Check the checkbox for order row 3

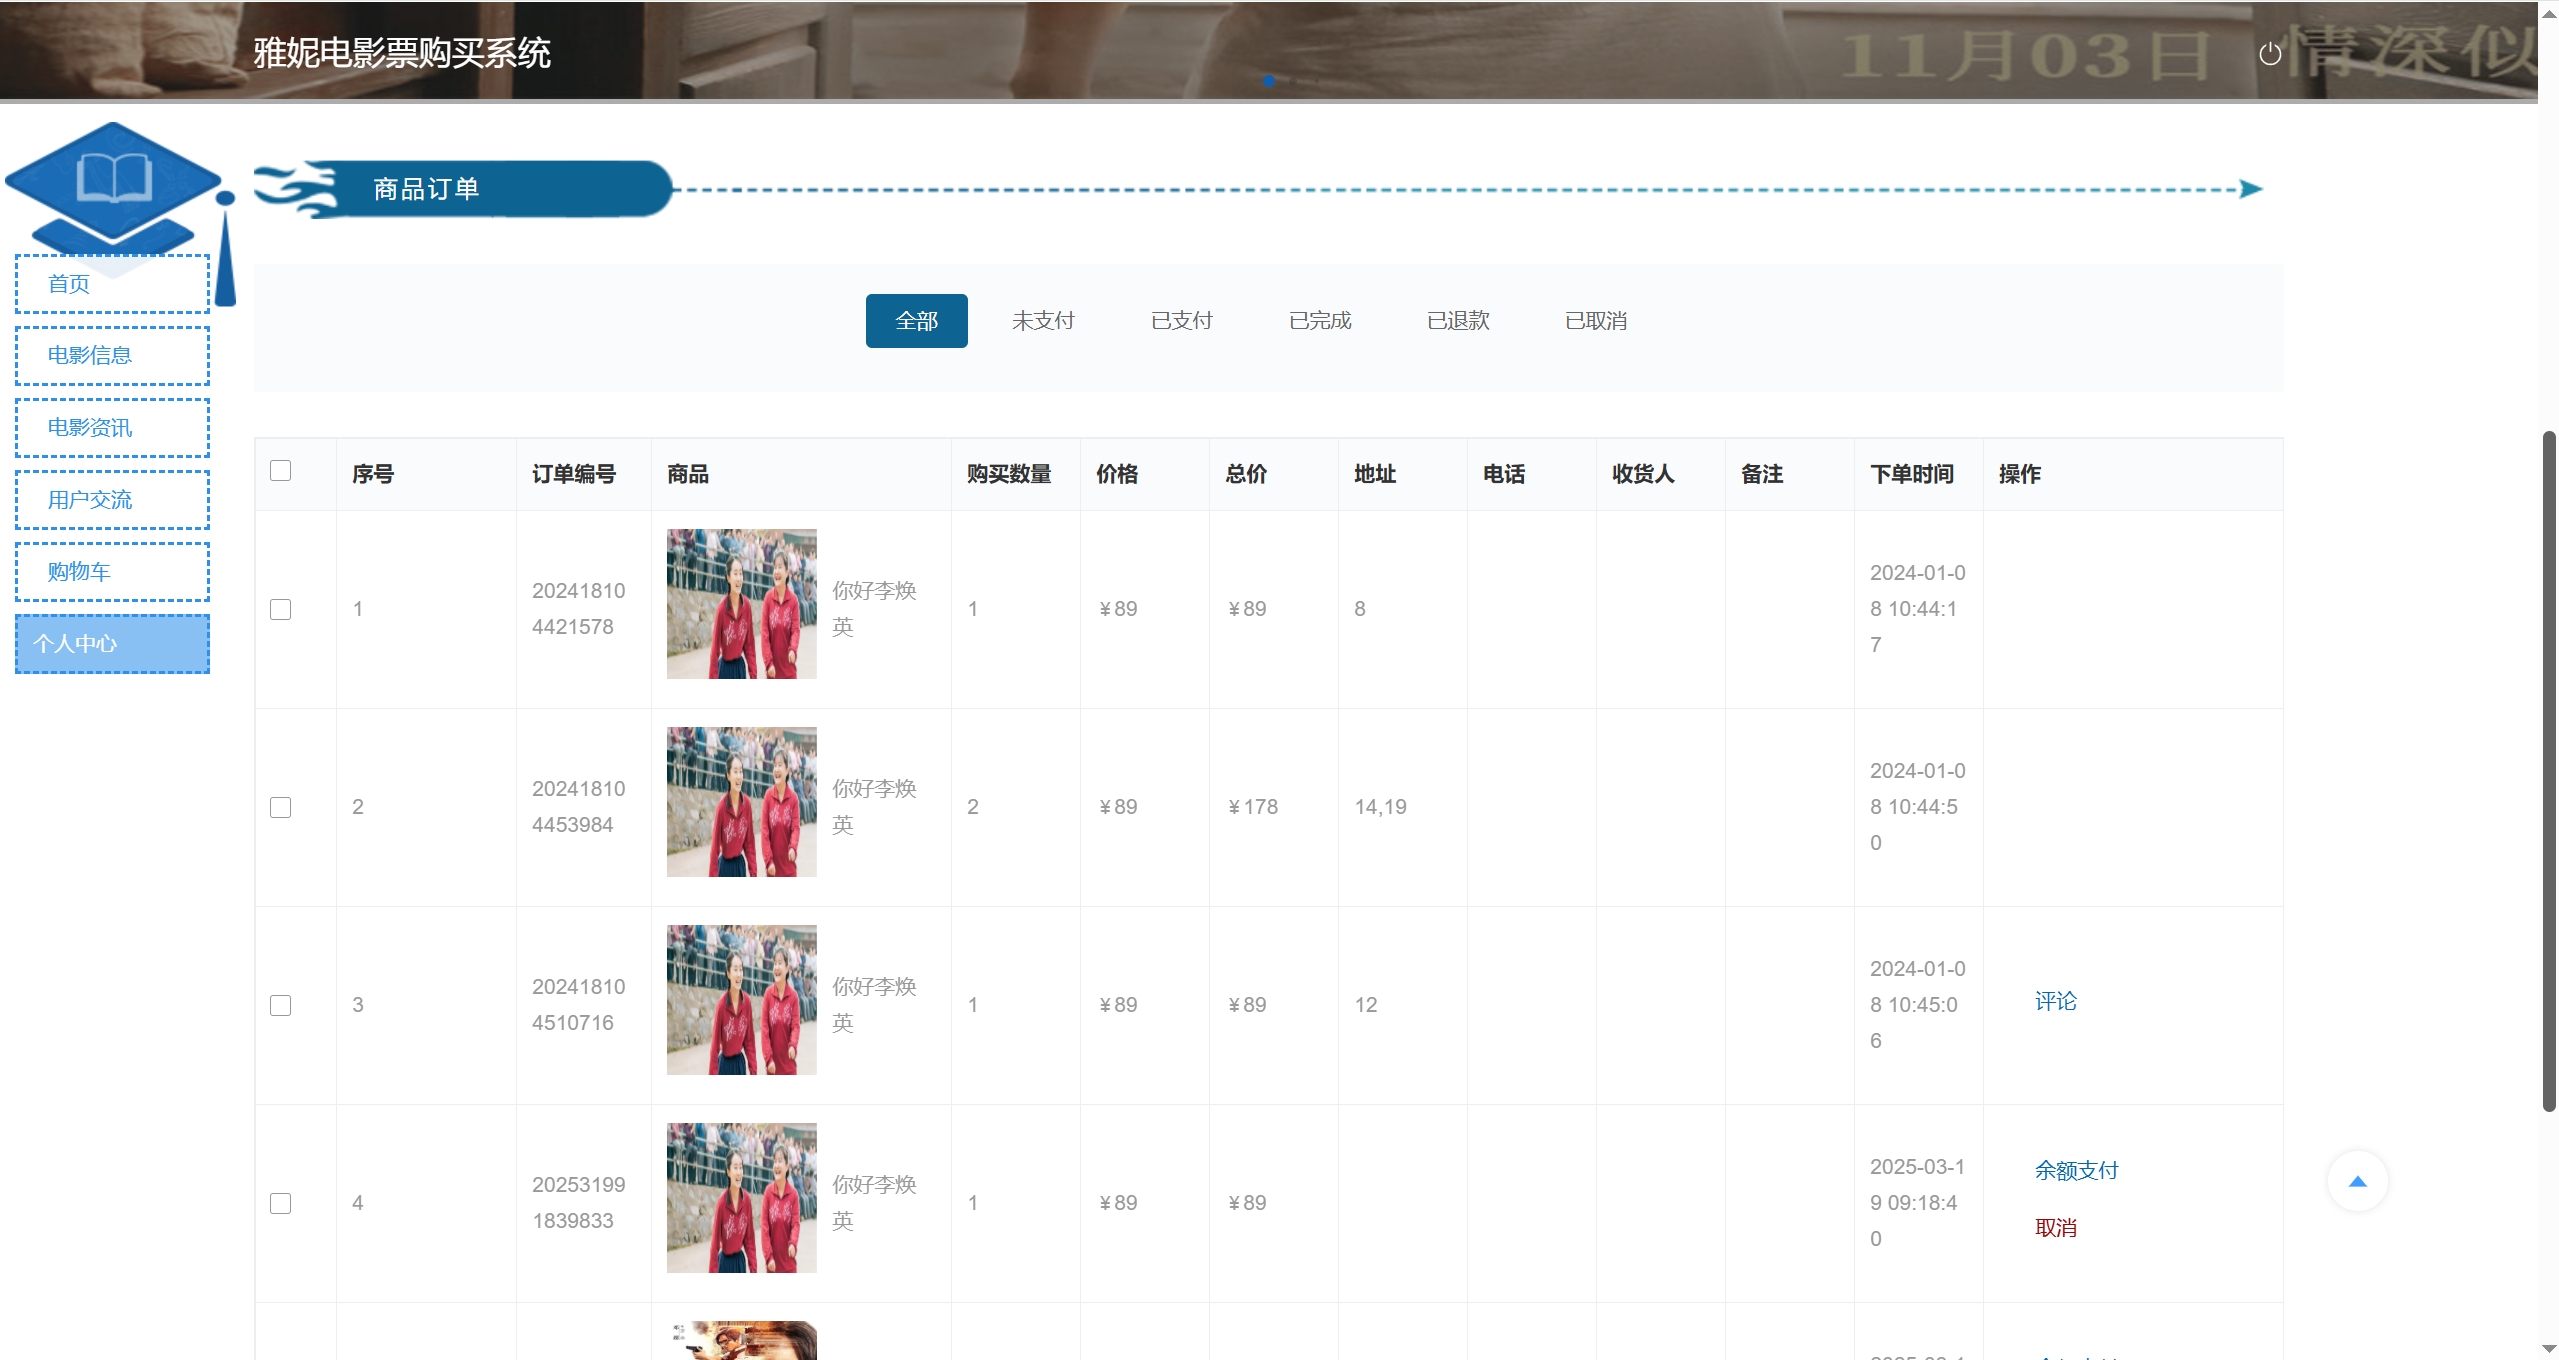(281, 1005)
